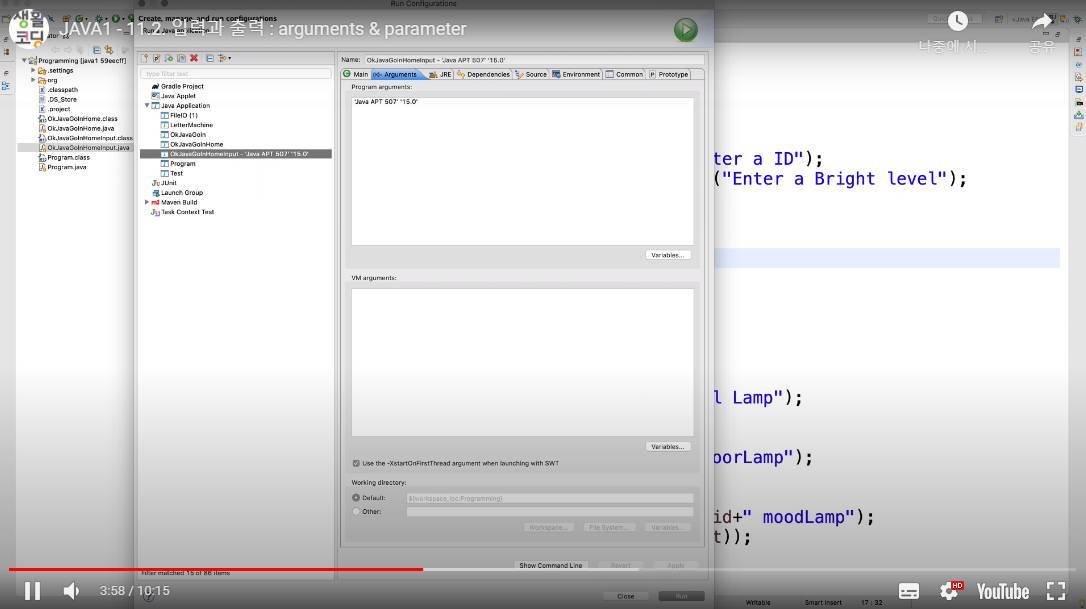Click New prototype icon
Screen dimensions: 1086x609
[x=157, y=58]
